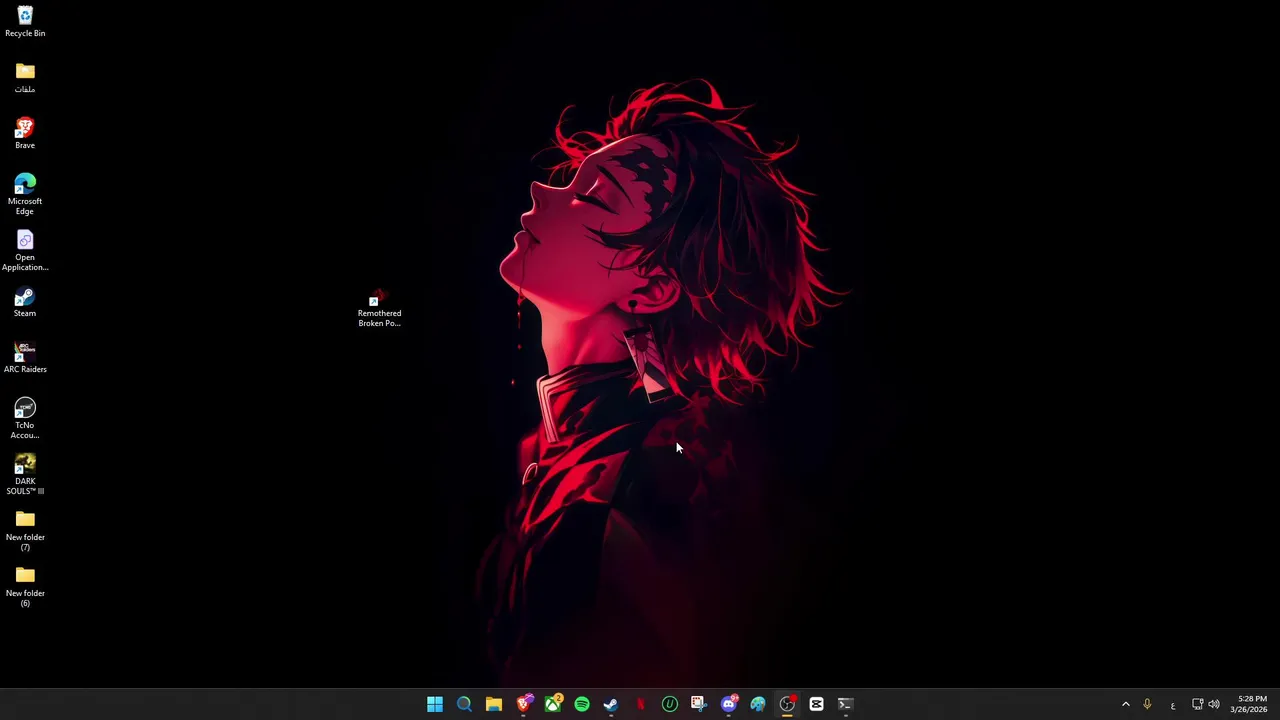Viewport: 1280px width, 720px height.
Task: Open CapCut from taskbar
Action: click(x=817, y=704)
